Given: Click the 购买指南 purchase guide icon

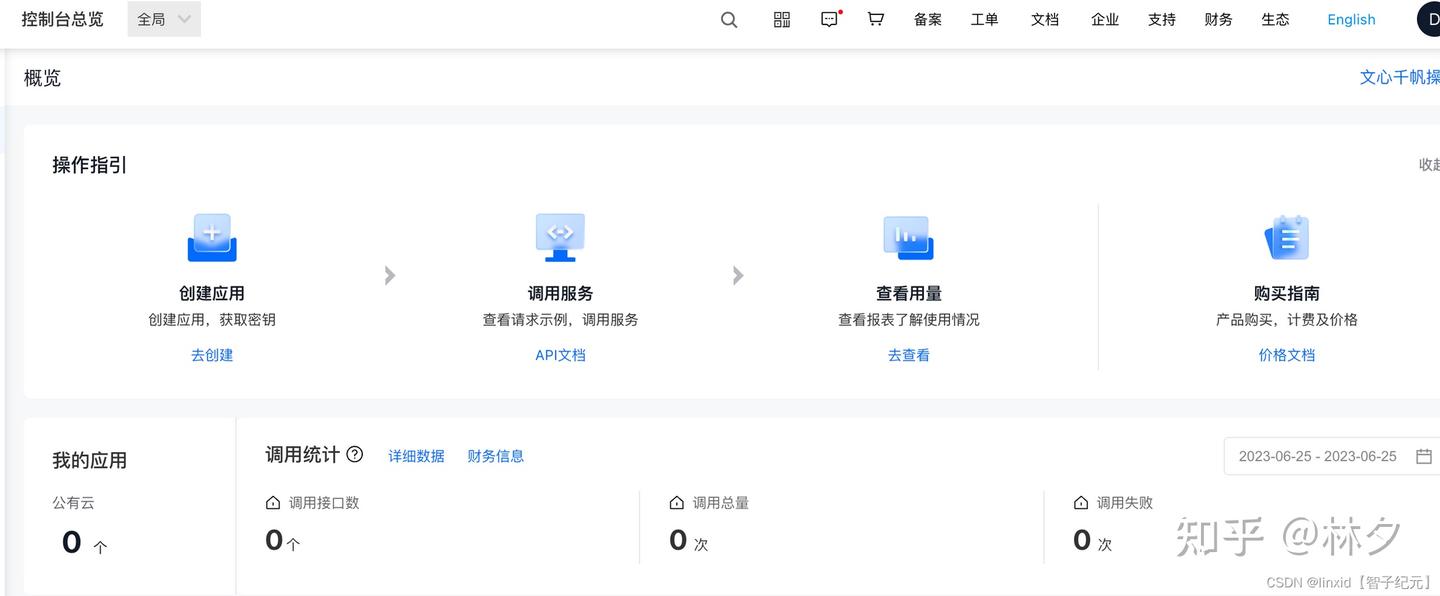Looking at the screenshot, I should 1286,237.
